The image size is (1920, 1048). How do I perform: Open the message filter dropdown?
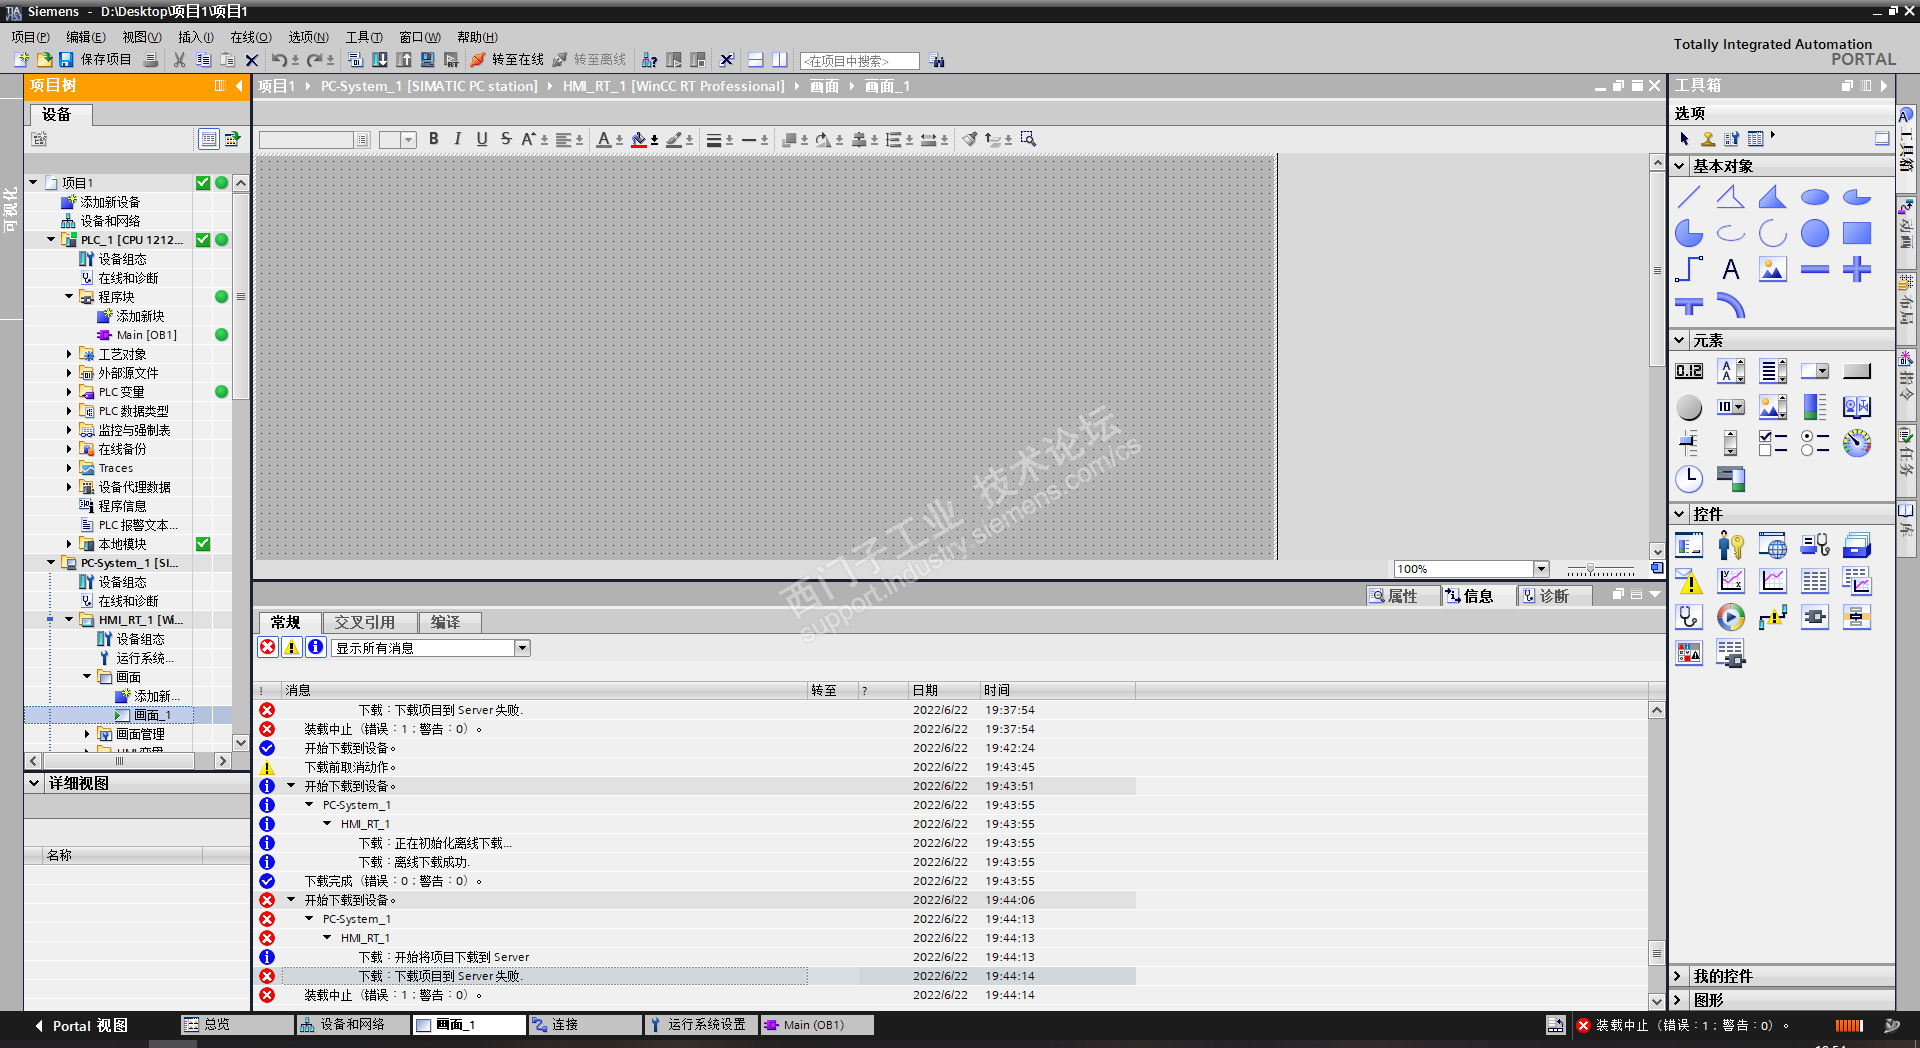(x=522, y=648)
